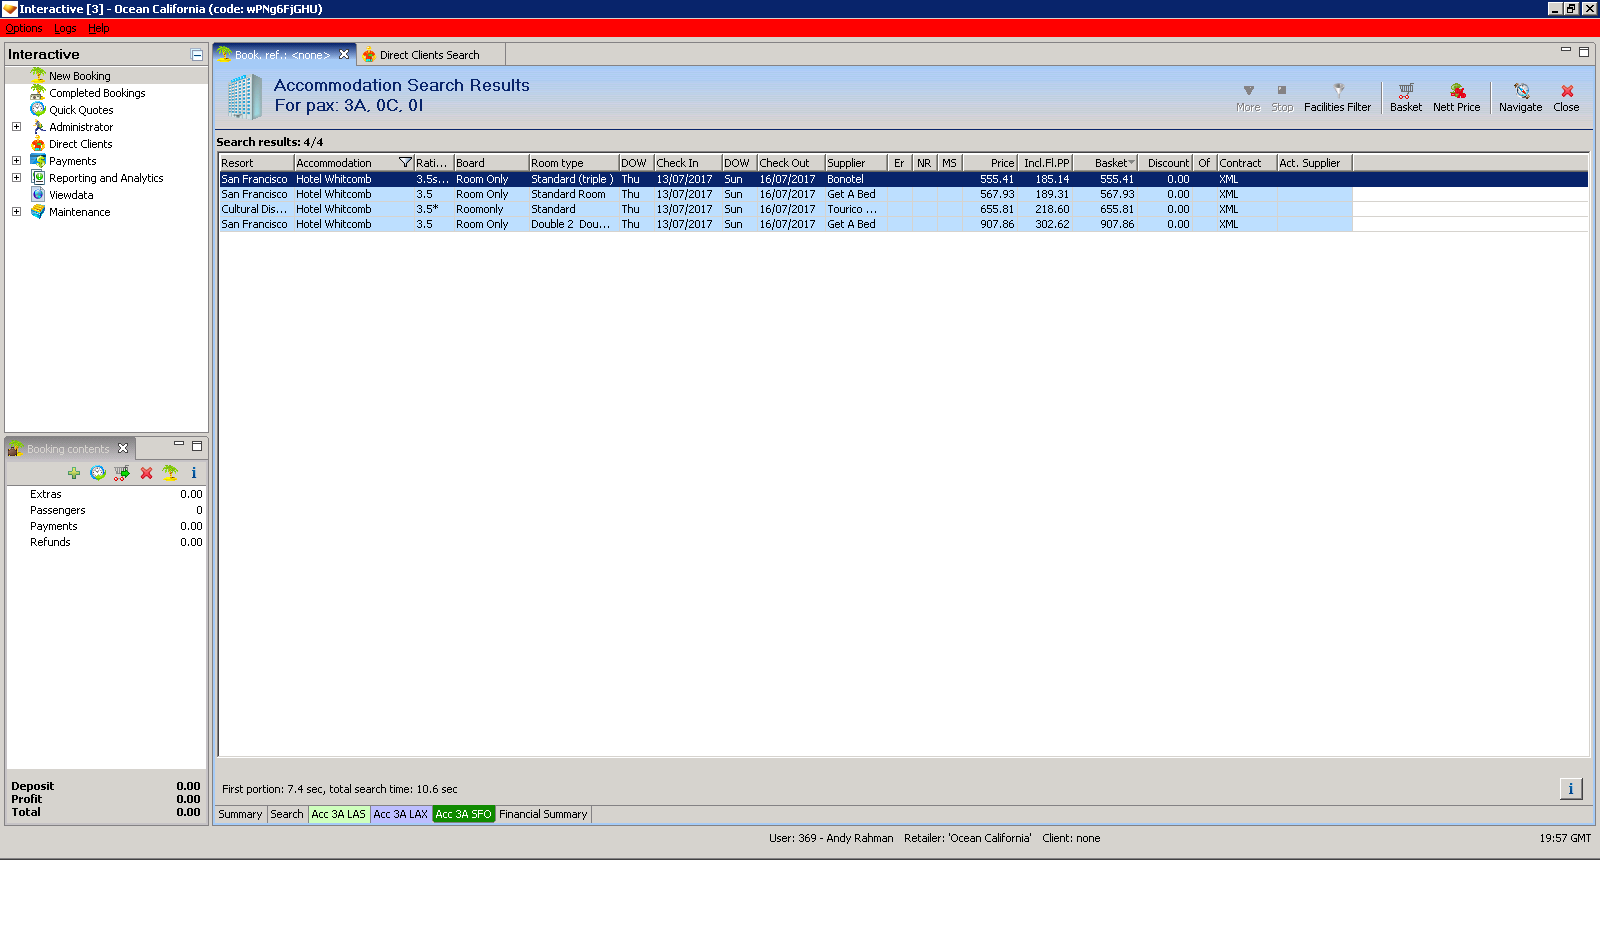Close the search results with the red X
Image resolution: width=1600 pixels, height=926 pixels.
pos(1567,90)
